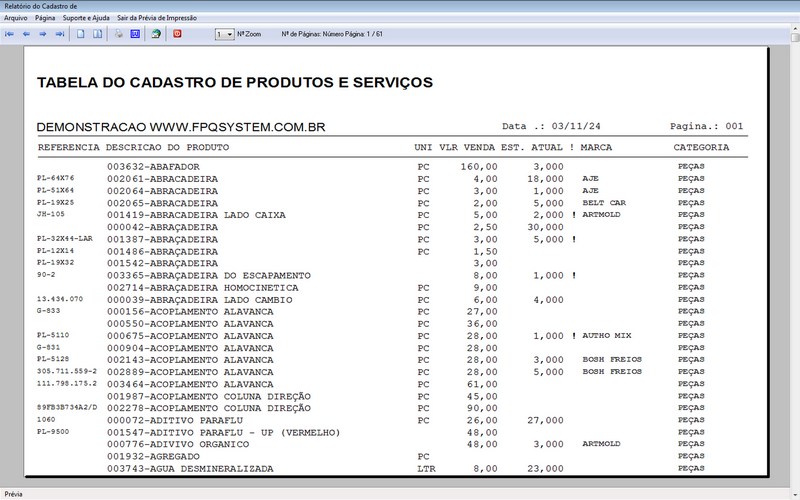Click the BELT CAR brand cell
Screen dimensions: 800x500
click(604, 203)
